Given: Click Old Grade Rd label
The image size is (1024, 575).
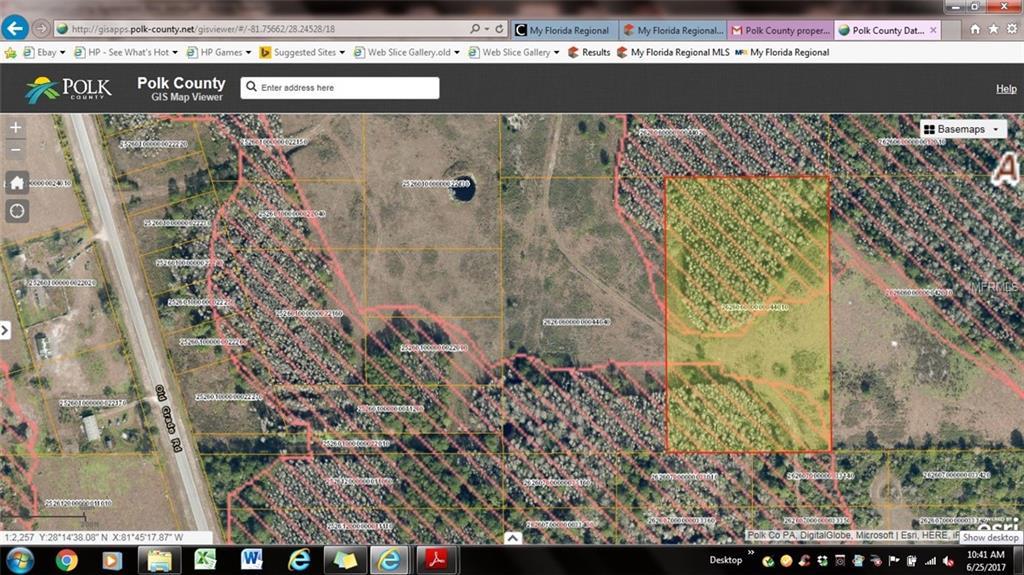Looking at the screenshot, I should pyautogui.click(x=168, y=418).
